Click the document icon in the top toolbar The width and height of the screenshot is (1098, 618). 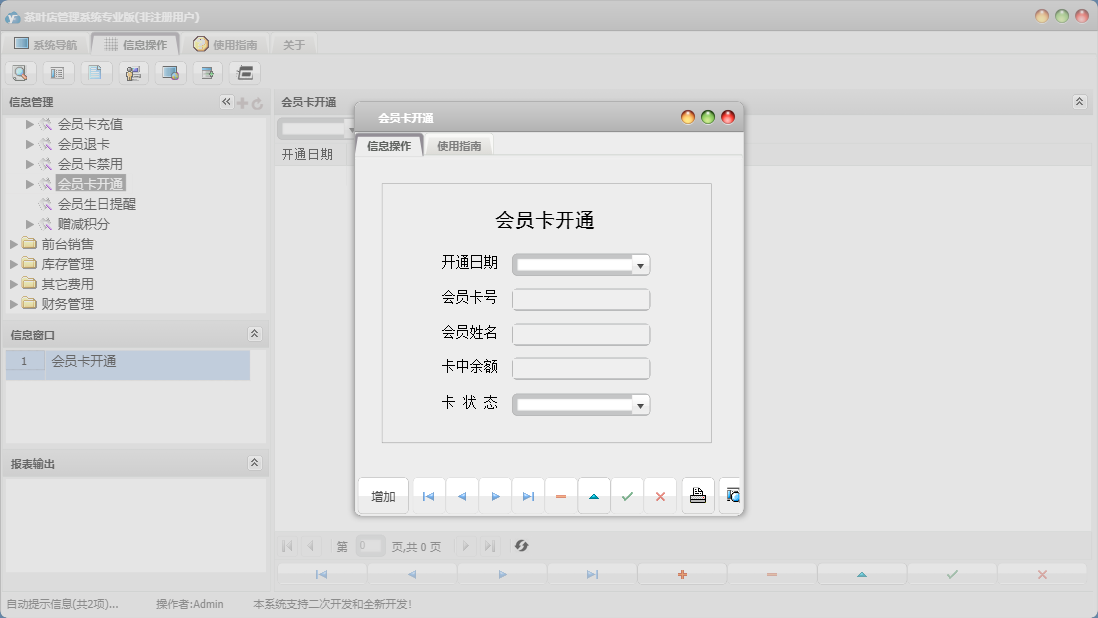pyautogui.click(x=95, y=72)
